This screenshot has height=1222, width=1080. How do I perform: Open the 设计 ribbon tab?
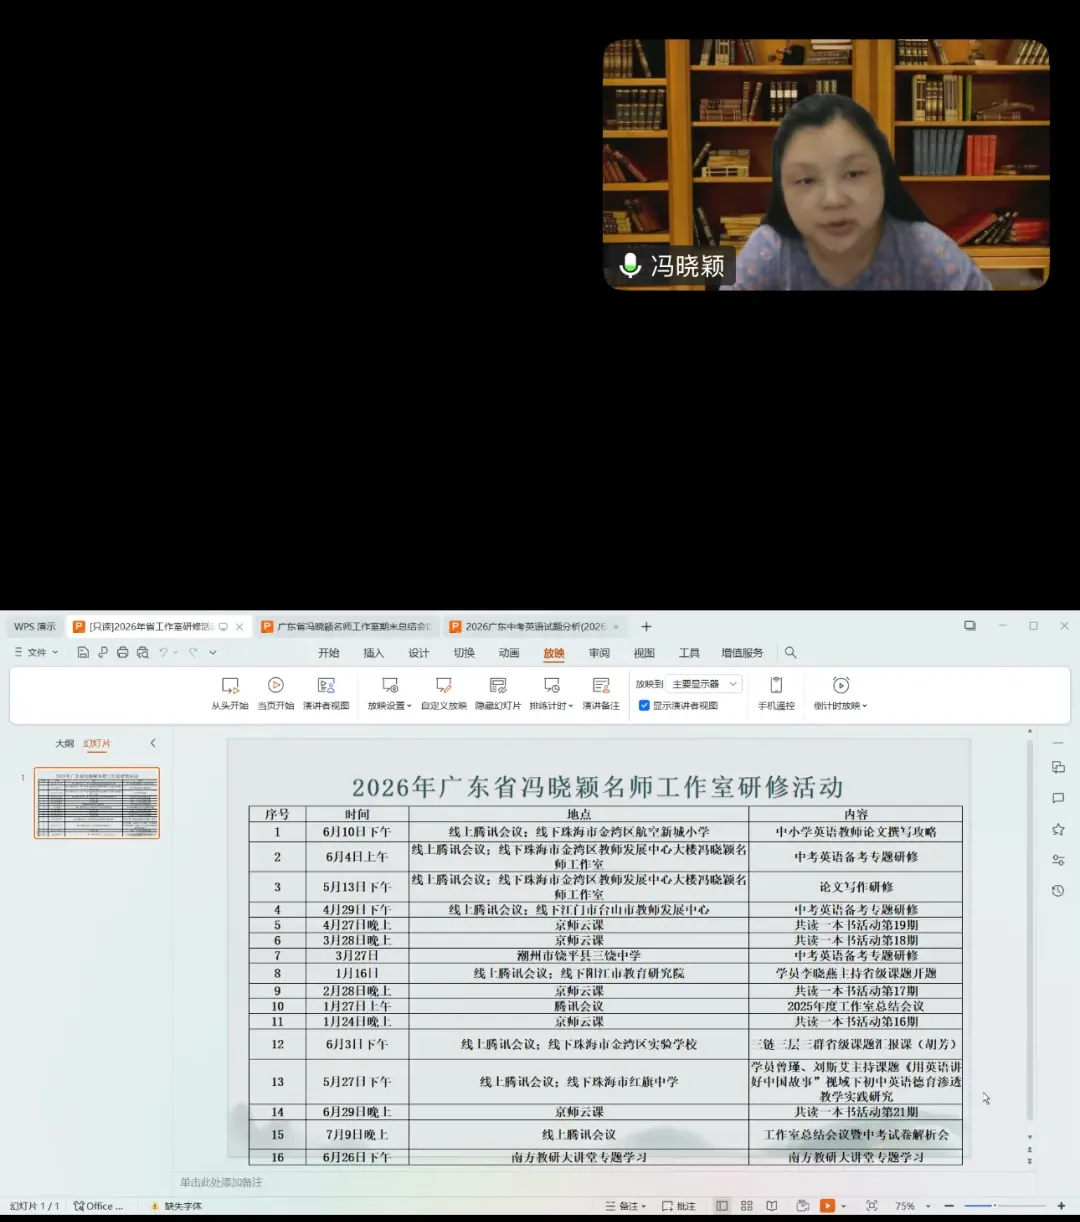point(419,653)
